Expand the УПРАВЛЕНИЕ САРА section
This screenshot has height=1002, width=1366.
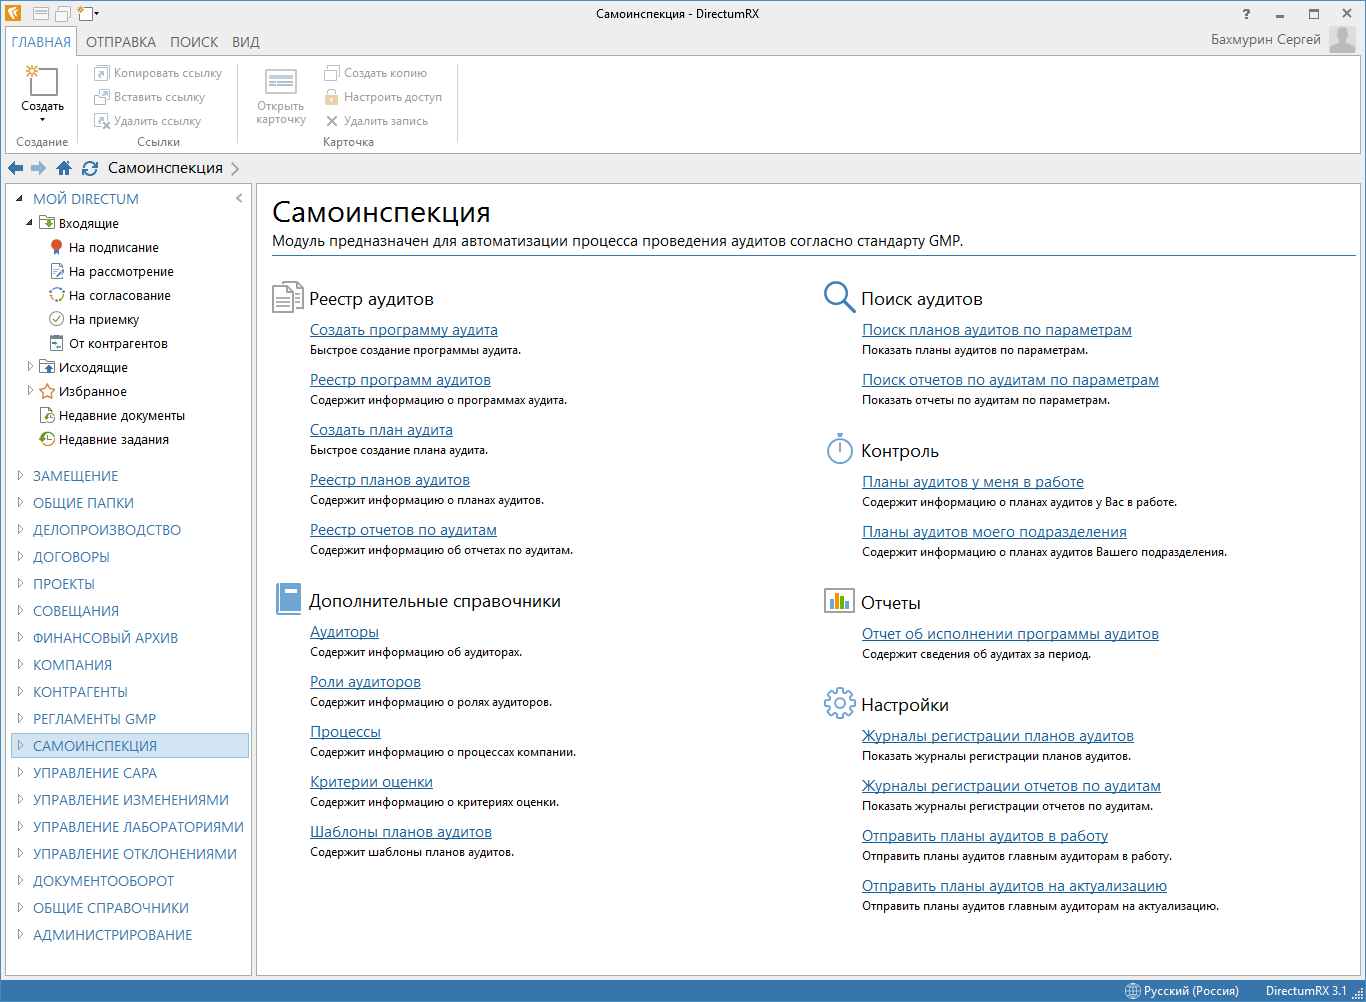click(20, 773)
